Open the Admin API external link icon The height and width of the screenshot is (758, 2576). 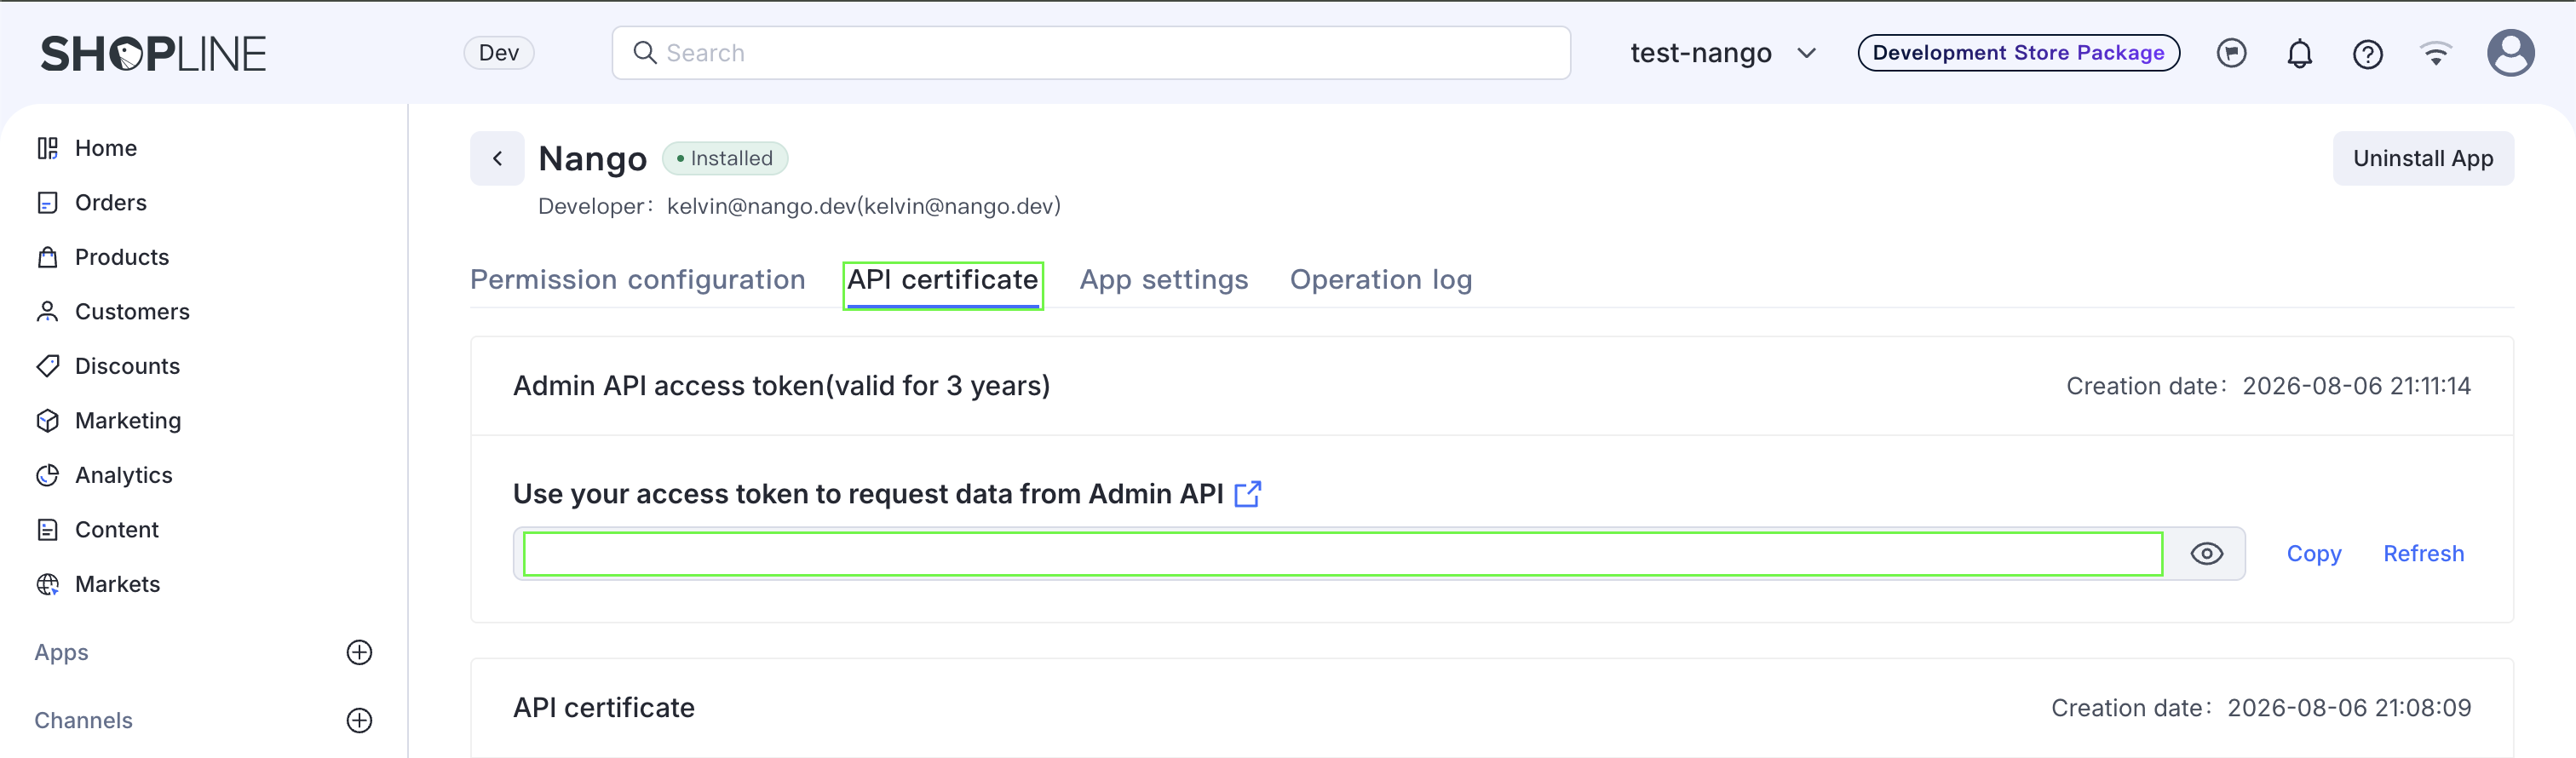1247,494
